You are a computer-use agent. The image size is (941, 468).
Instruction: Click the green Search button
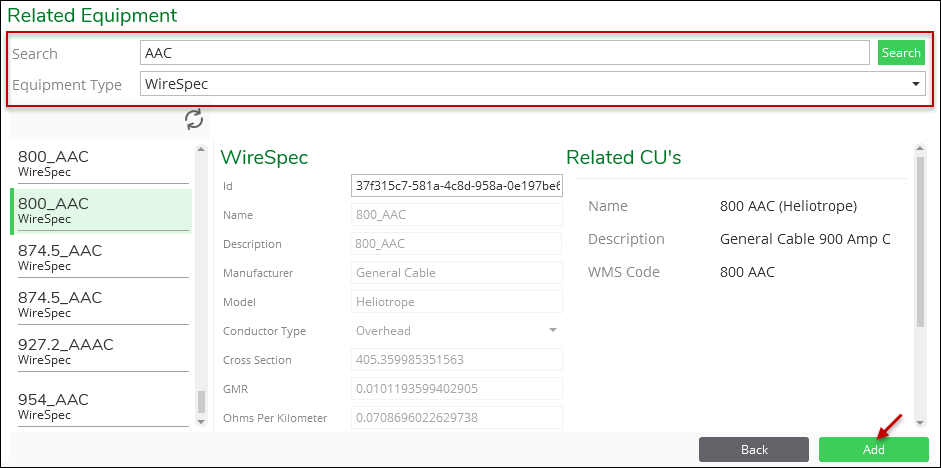pyautogui.click(x=901, y=53)
